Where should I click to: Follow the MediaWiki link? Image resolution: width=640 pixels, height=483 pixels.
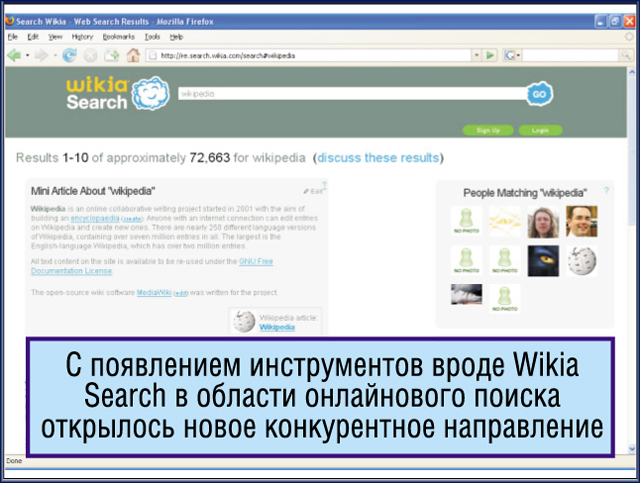pyautogui.click(x=154, y=293)
